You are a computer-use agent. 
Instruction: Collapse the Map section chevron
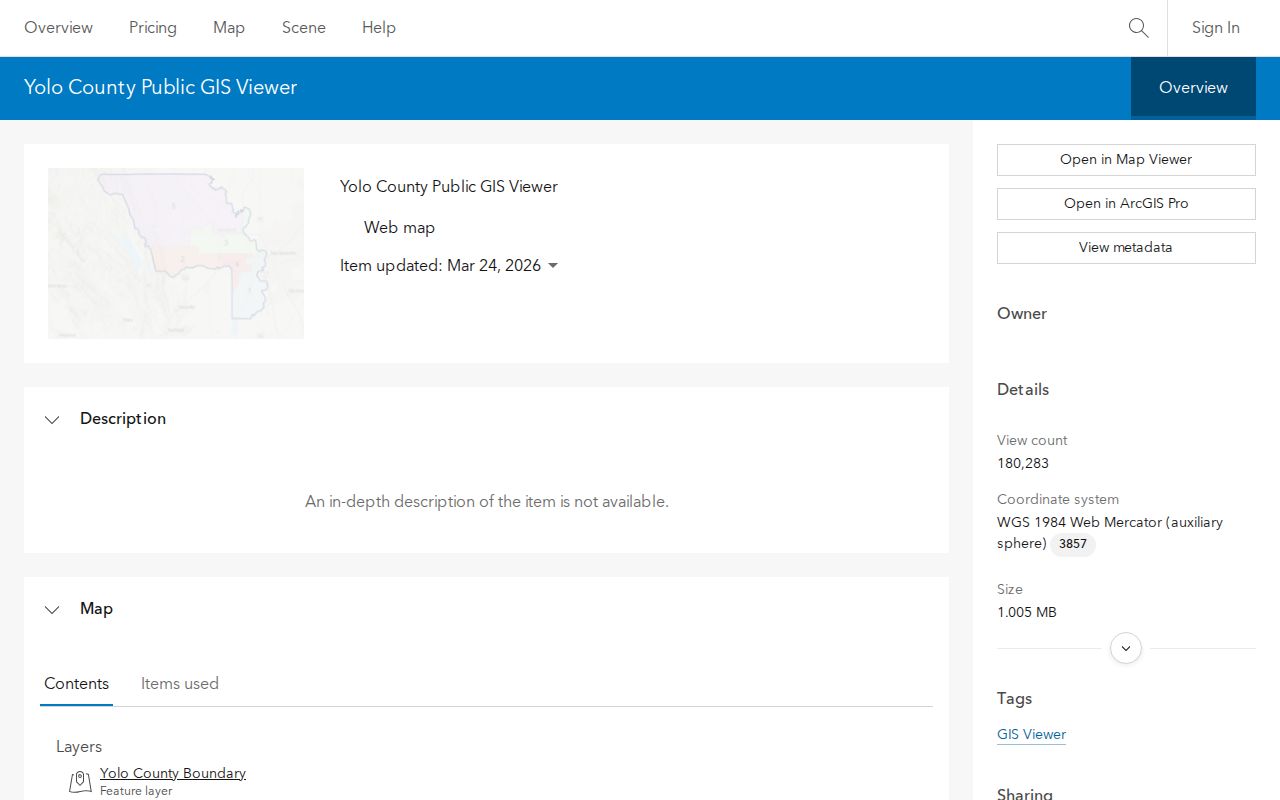pos(52,609)
